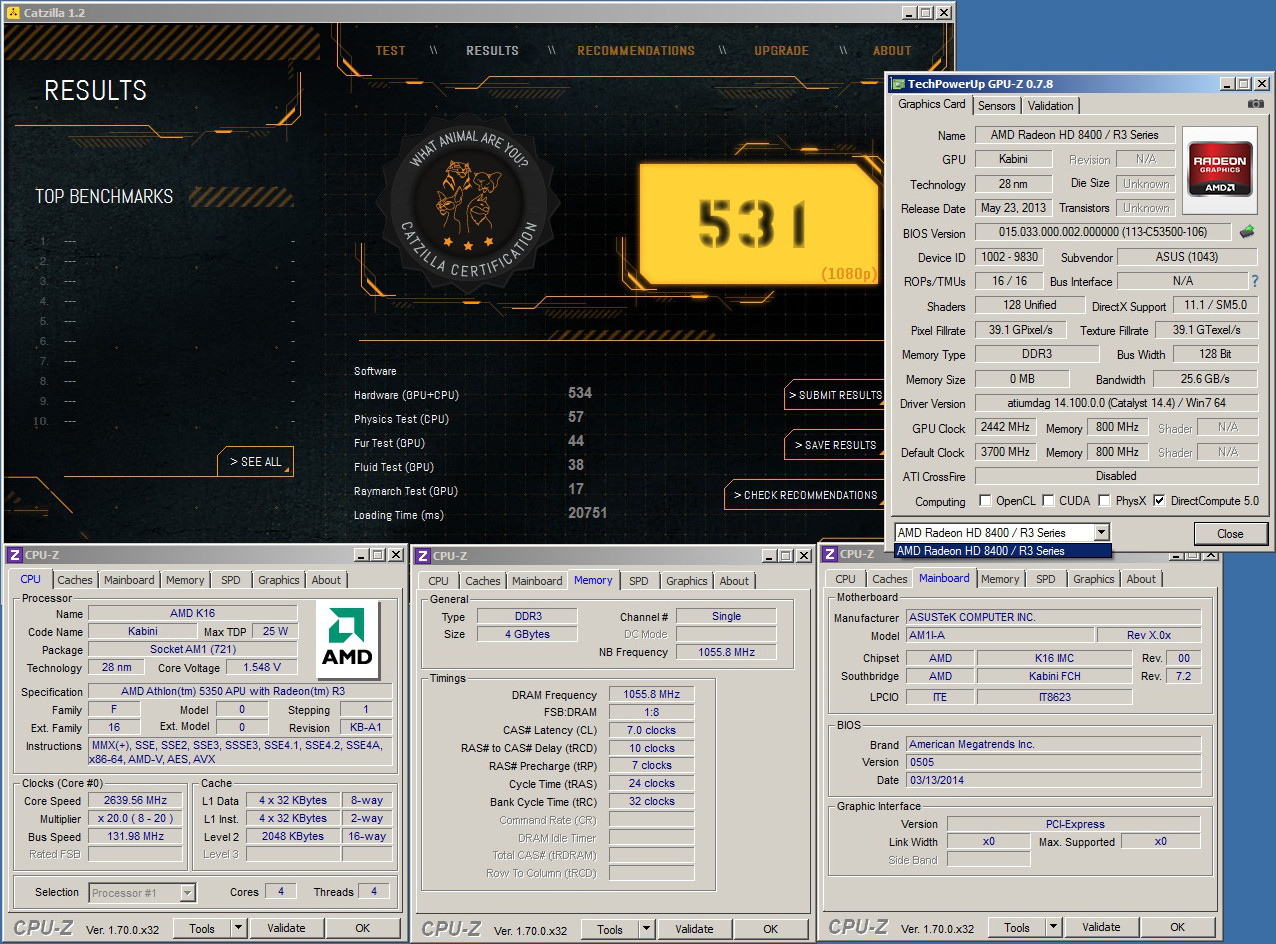Click SEE ALL under top benchmarks
The image size is (1276, 944).
[x=256, y=461]
